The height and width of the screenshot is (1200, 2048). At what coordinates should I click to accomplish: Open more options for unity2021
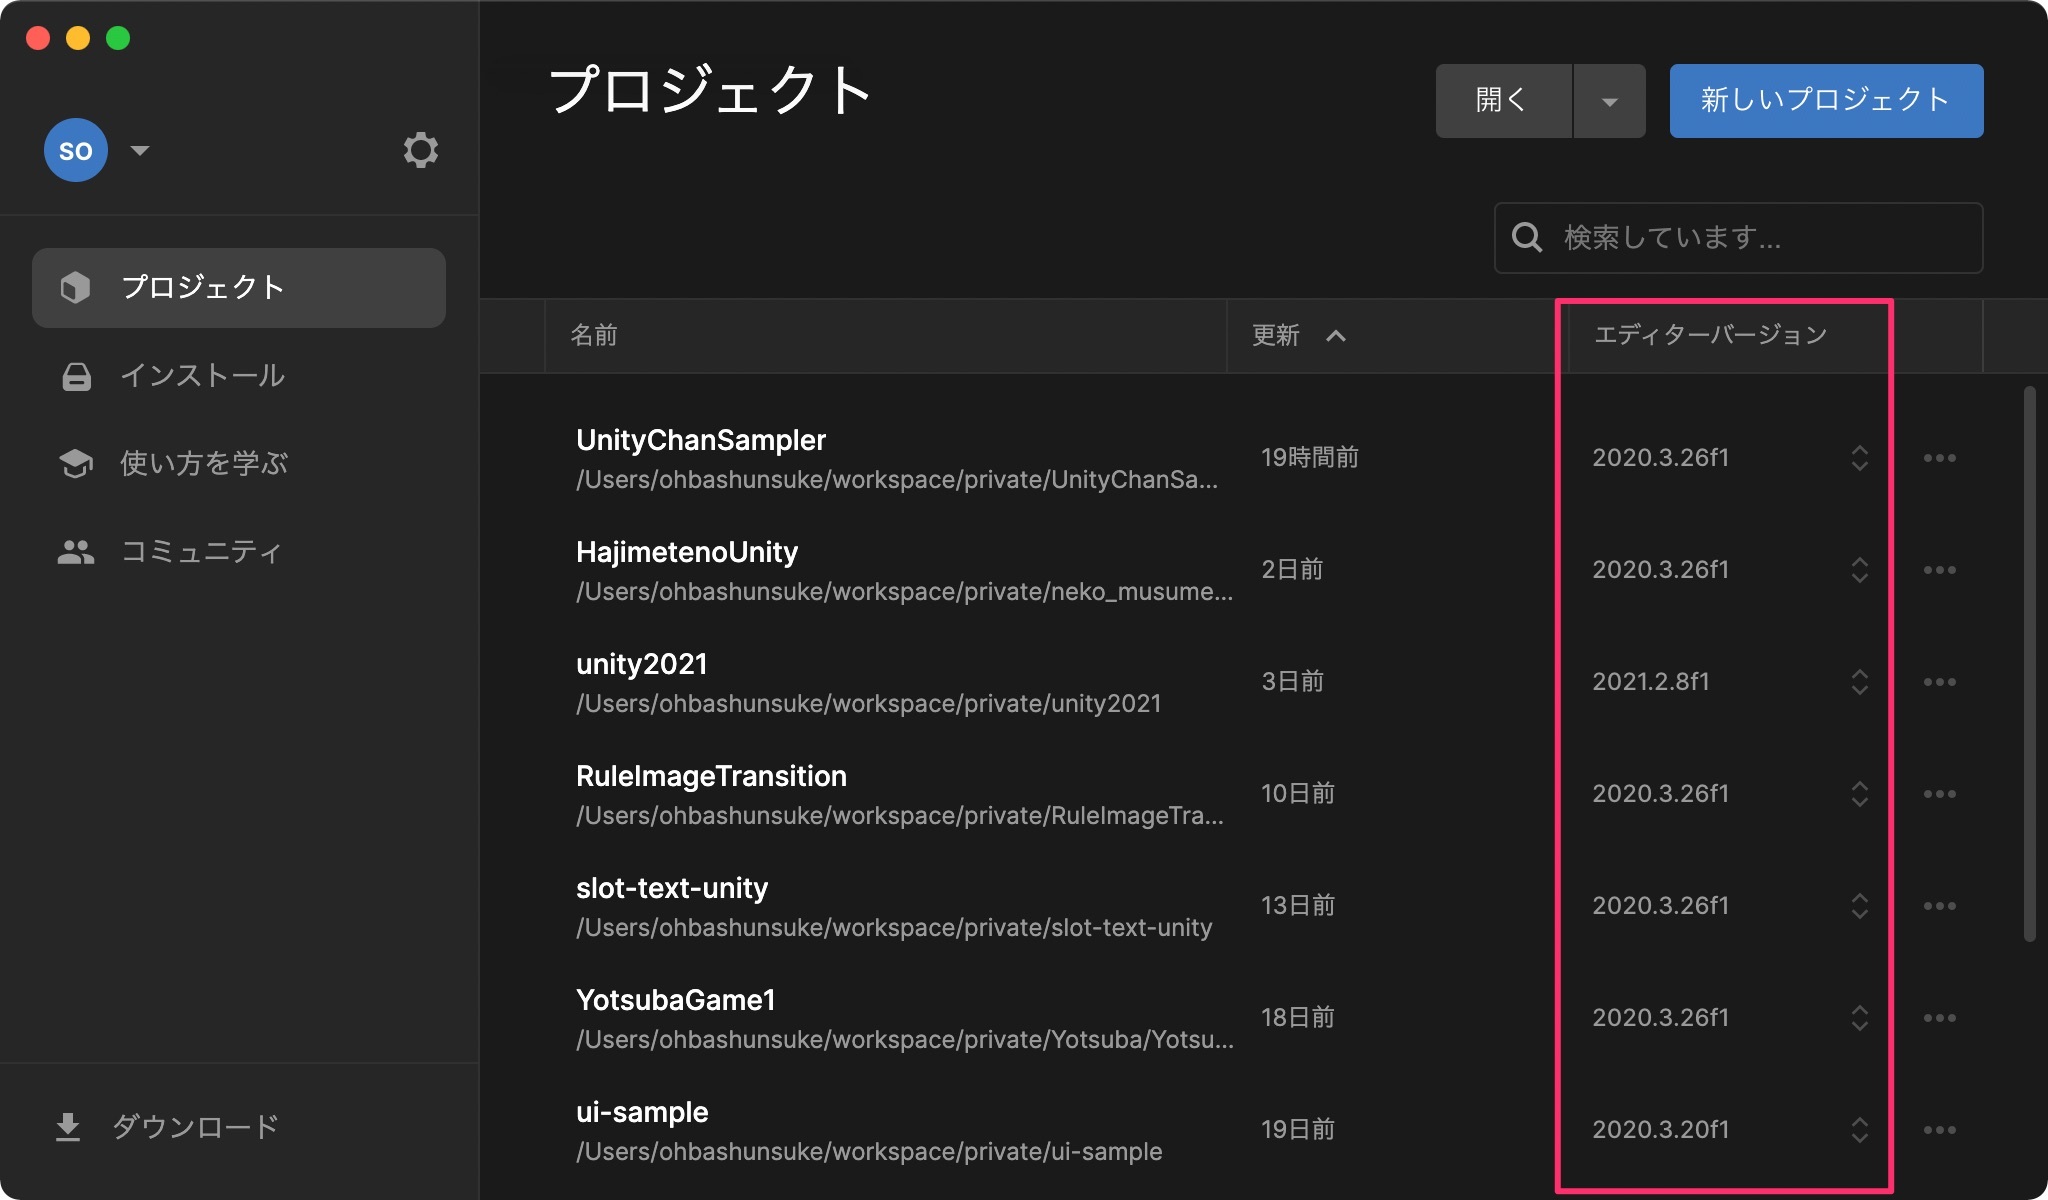click(x=1939, y=682)
